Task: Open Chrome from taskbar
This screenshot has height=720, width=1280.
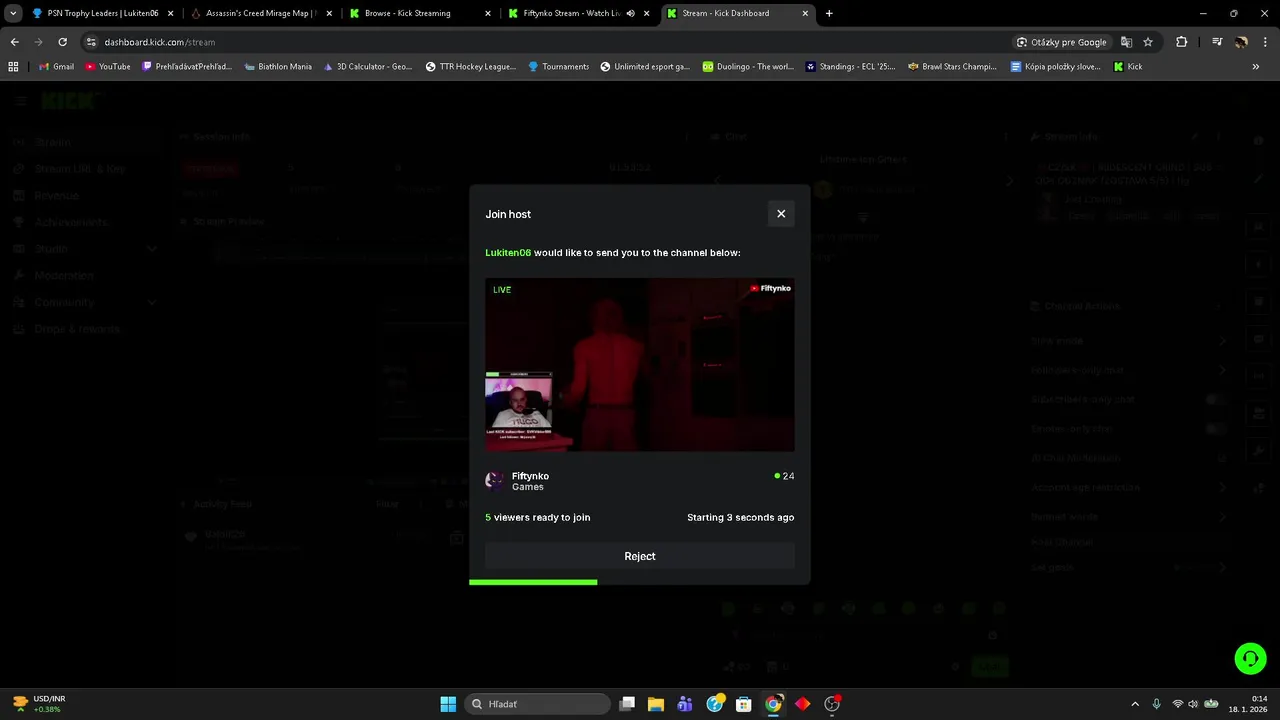Action: 773,704
